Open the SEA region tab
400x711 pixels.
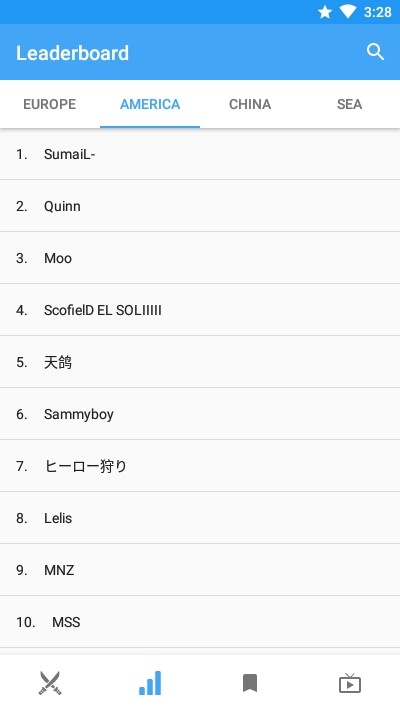350,104
